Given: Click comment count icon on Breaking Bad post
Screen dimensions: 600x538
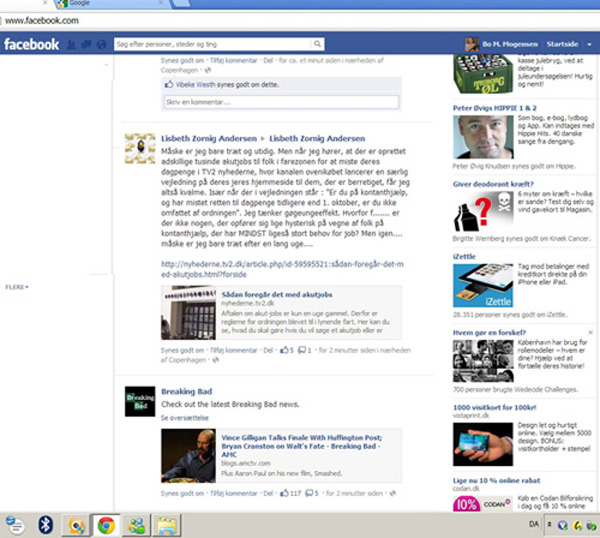Looking at the screenshot, I should click(311, 493).
